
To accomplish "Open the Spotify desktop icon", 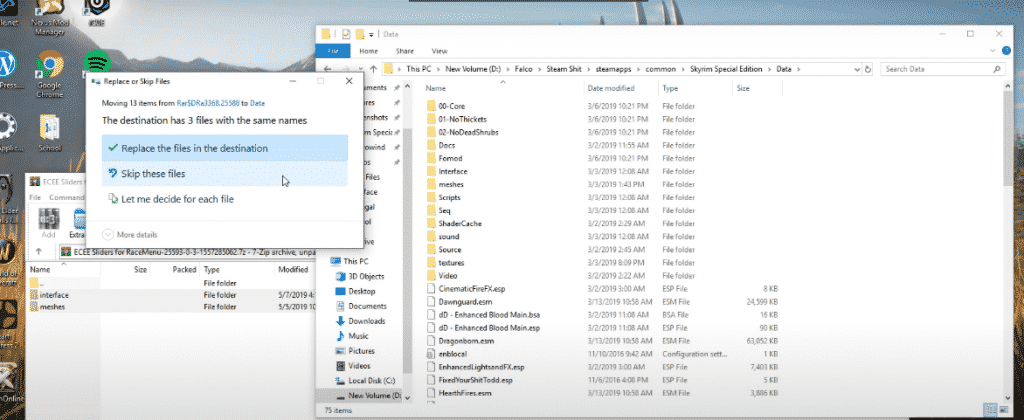I will coord(97,63).
